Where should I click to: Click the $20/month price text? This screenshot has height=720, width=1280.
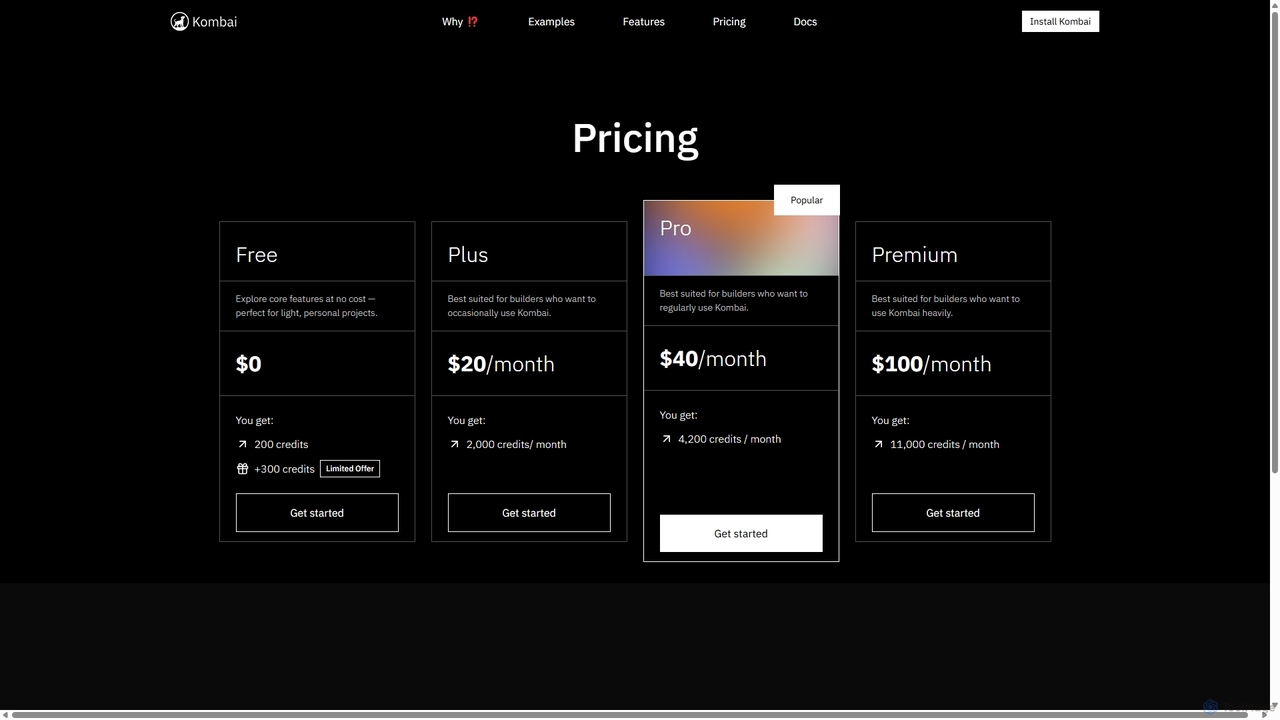(501, 364)
